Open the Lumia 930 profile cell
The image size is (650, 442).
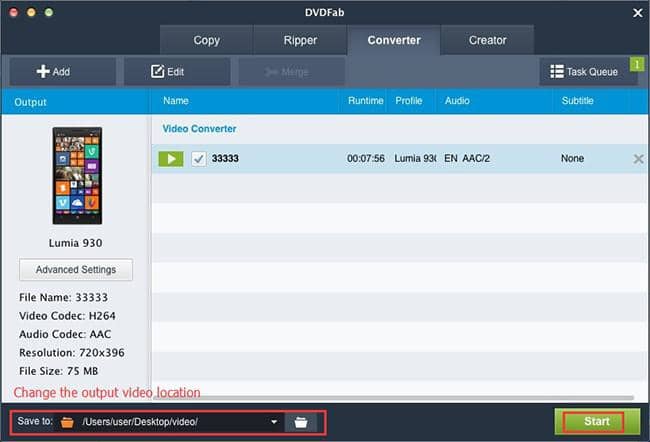pos(415,158)
